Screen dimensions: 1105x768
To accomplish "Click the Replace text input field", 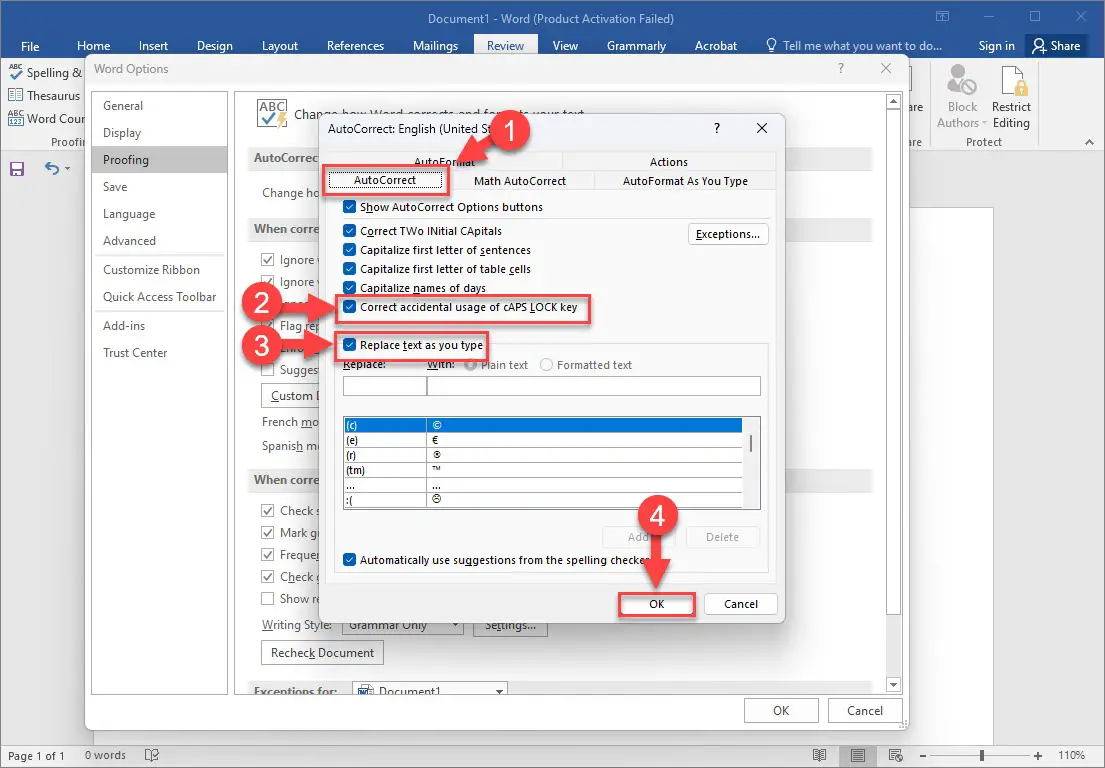I will point(385,386).
